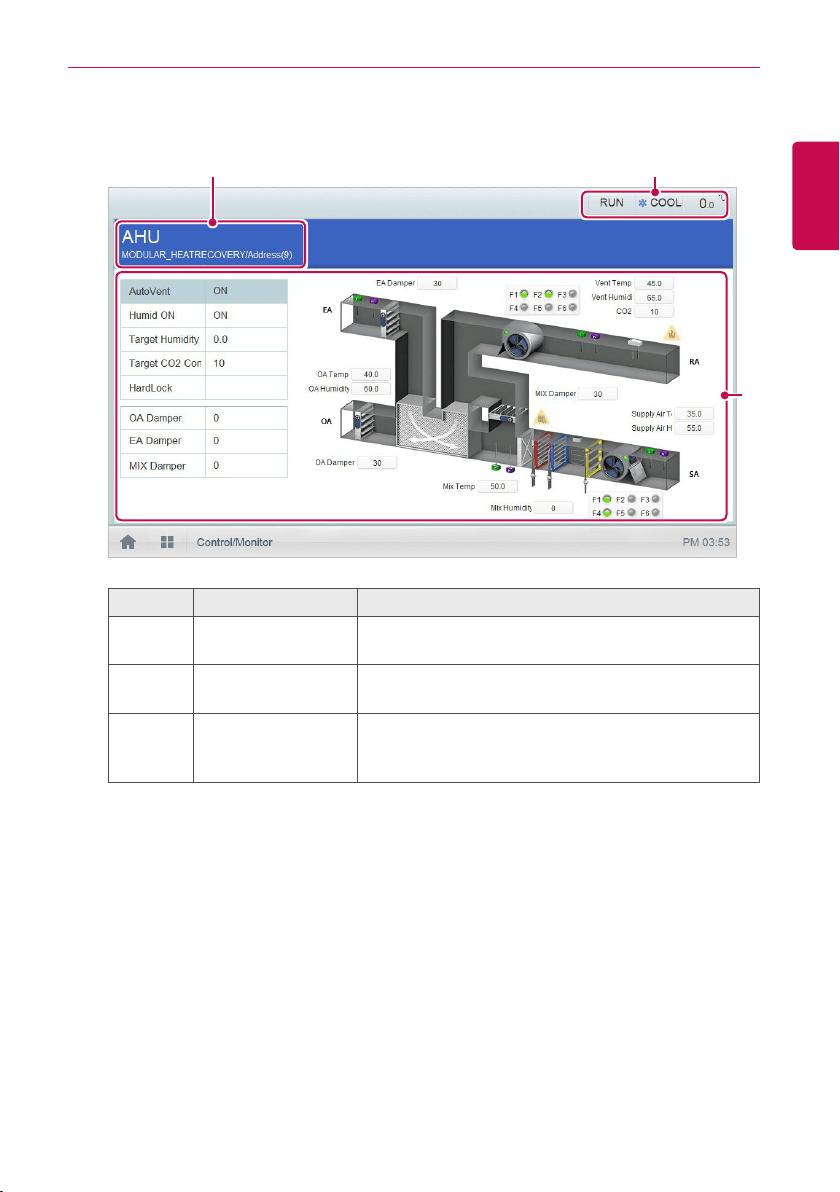Click the F1 lamp in the upper fan panel

click(x=524, y=294)
